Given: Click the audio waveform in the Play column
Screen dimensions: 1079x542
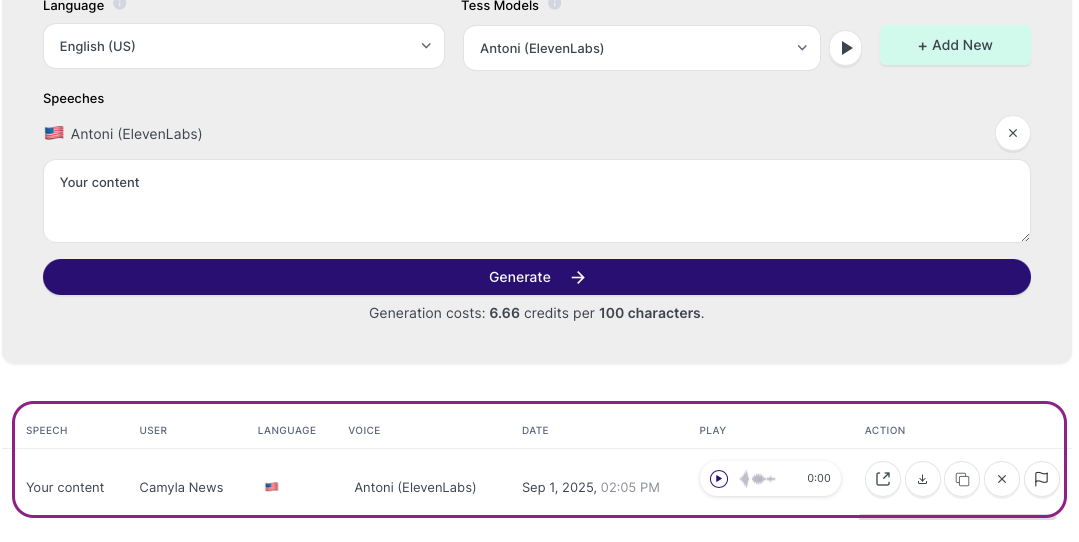Looking at the screenshot, I should point(758,479).
